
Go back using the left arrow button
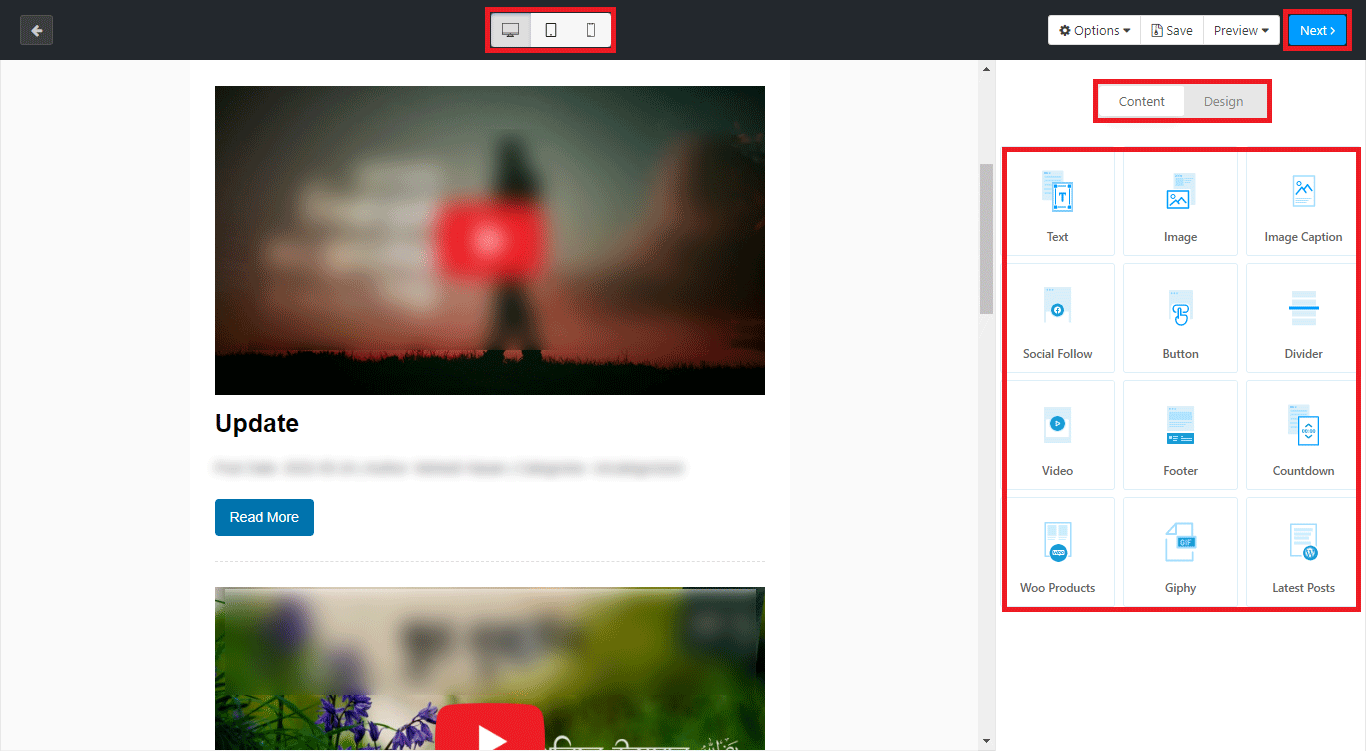pos(36,30)
